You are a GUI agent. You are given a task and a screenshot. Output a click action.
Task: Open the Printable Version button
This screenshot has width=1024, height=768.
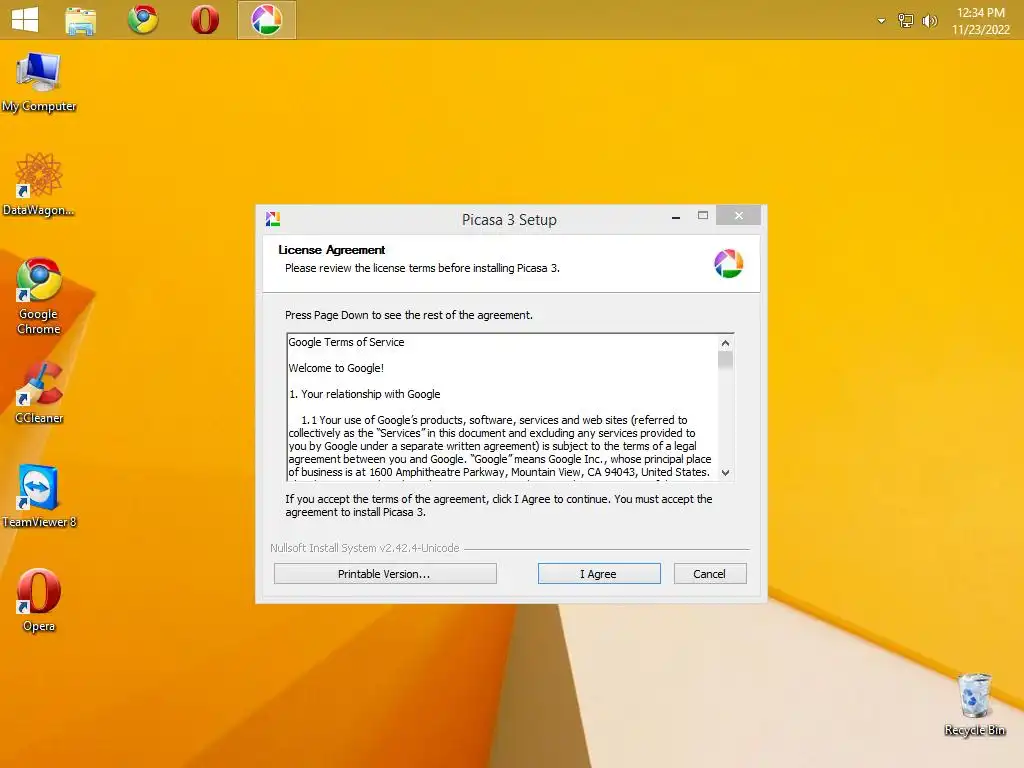coord(385,573)
